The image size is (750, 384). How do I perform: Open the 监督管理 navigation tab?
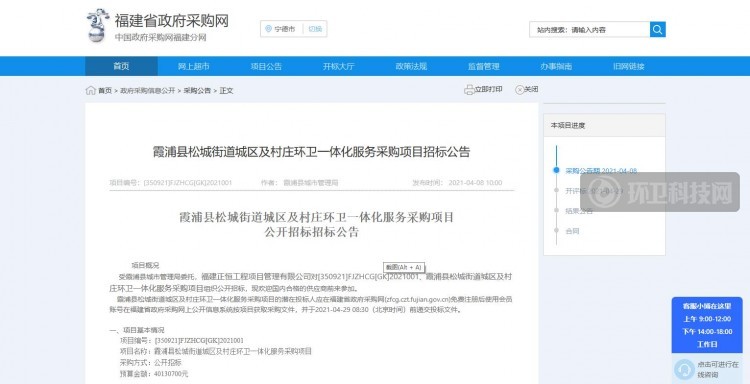tap(484, 66)
